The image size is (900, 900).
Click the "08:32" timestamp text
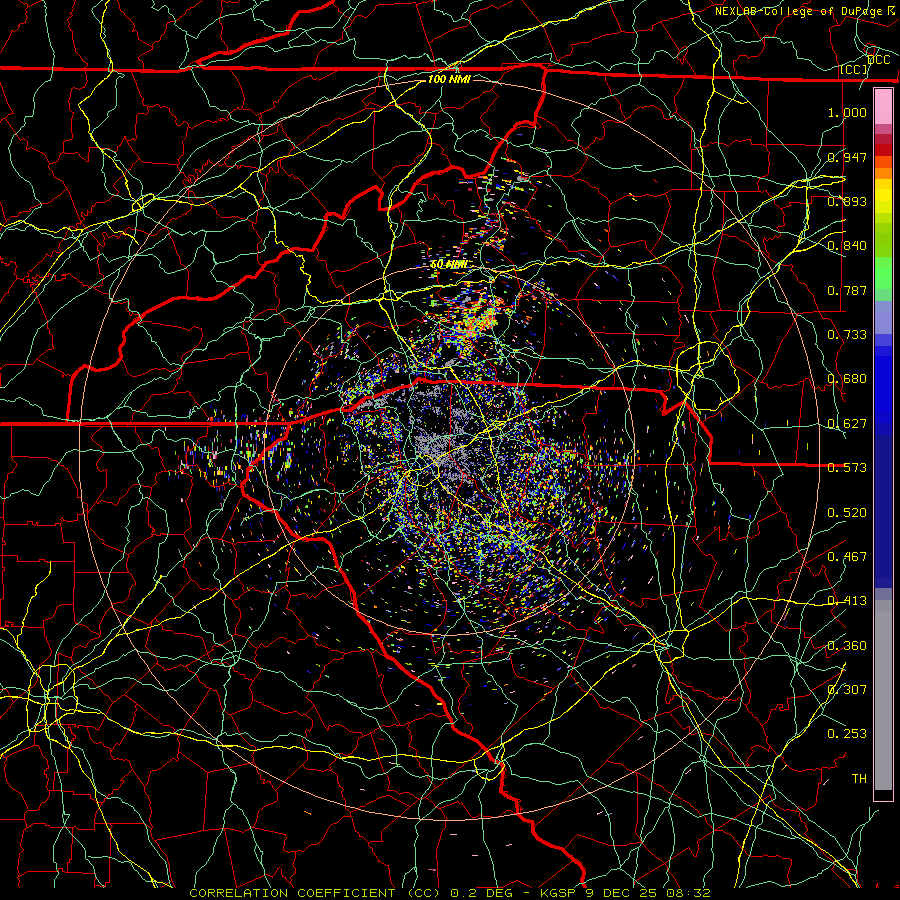click(x=688, y=893)
